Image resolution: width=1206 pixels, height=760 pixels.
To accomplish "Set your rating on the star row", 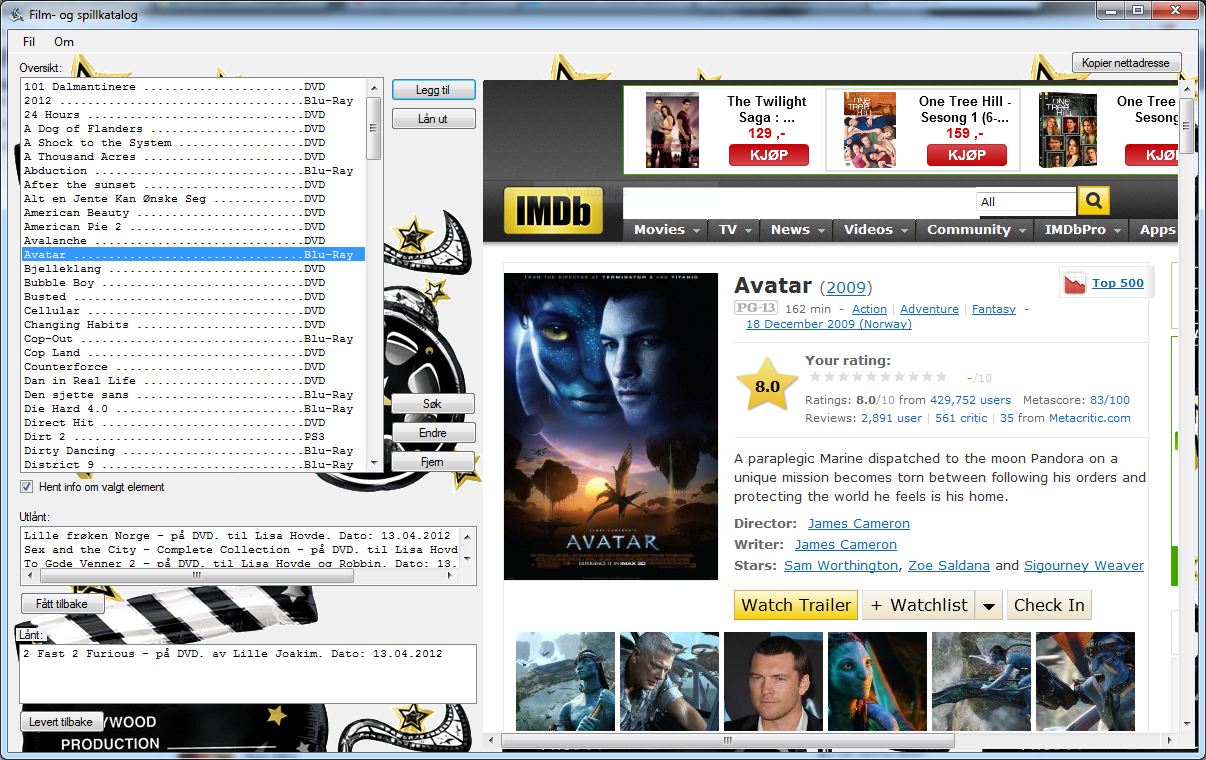I will click(878, 377).
